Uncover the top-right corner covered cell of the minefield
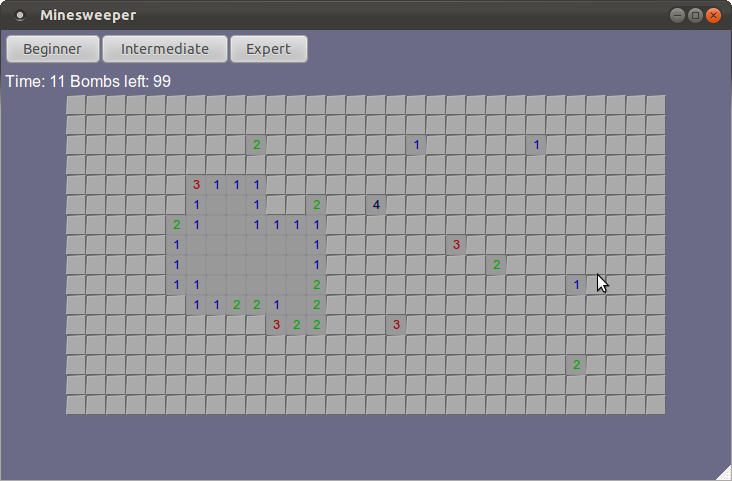 pos(656,105)
